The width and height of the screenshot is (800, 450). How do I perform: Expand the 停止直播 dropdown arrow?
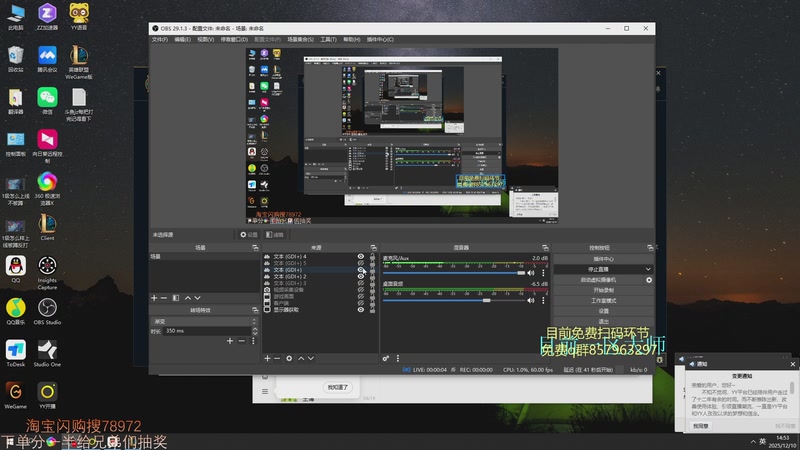pyautogui.click(x=648, y=269)
